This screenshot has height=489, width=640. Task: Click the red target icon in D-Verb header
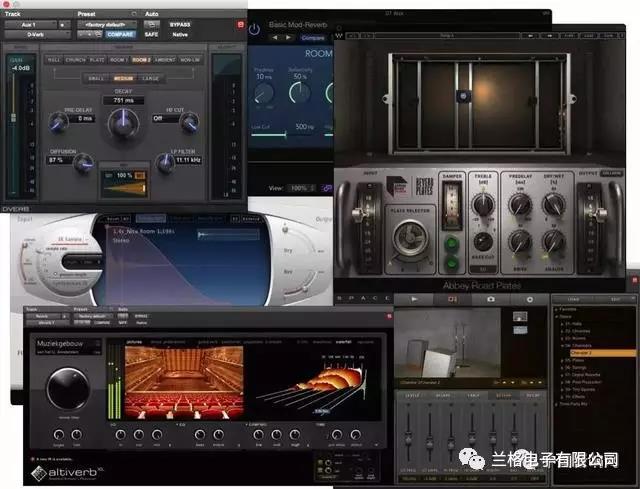(240, 25)
